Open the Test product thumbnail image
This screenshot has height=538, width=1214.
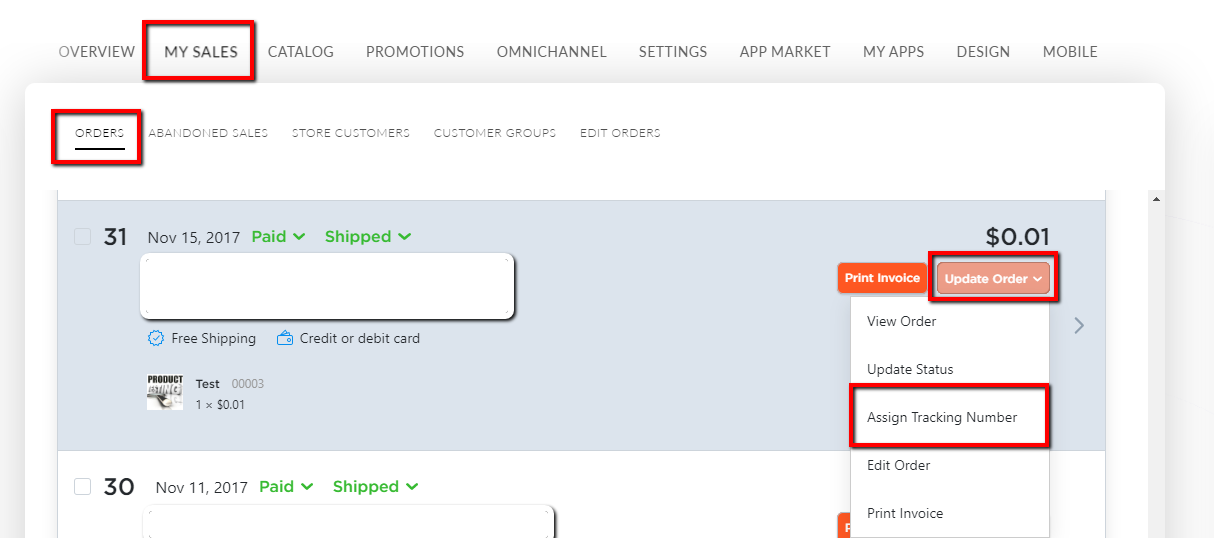coord(165,392)
